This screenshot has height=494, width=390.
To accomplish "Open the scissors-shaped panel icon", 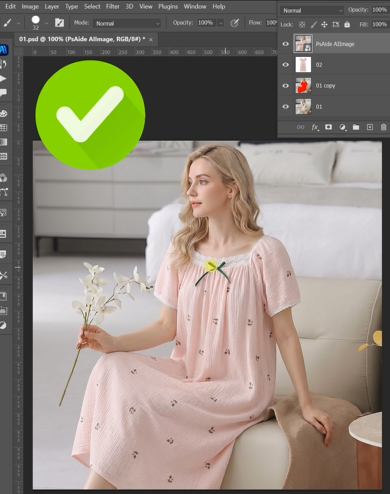I will 3,275.
